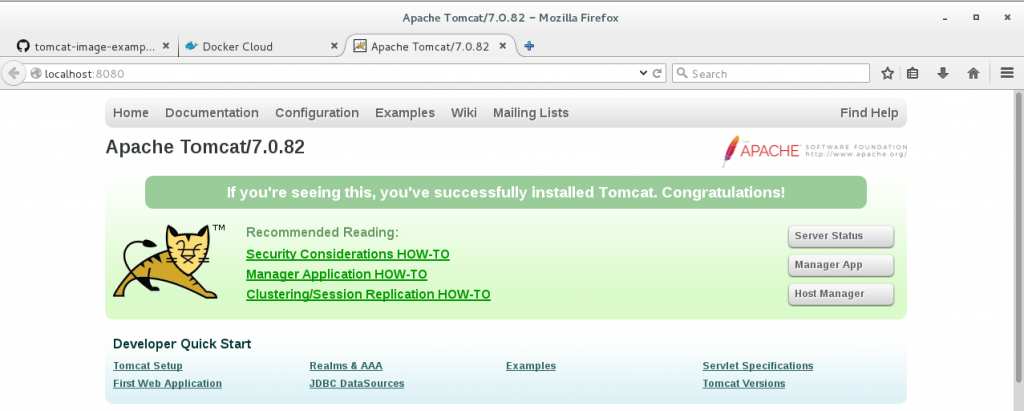This screenshot has height=411, width=1024.
Task: Open the First Web Application link
Action: pyautogui.click(x=167, y=384)
